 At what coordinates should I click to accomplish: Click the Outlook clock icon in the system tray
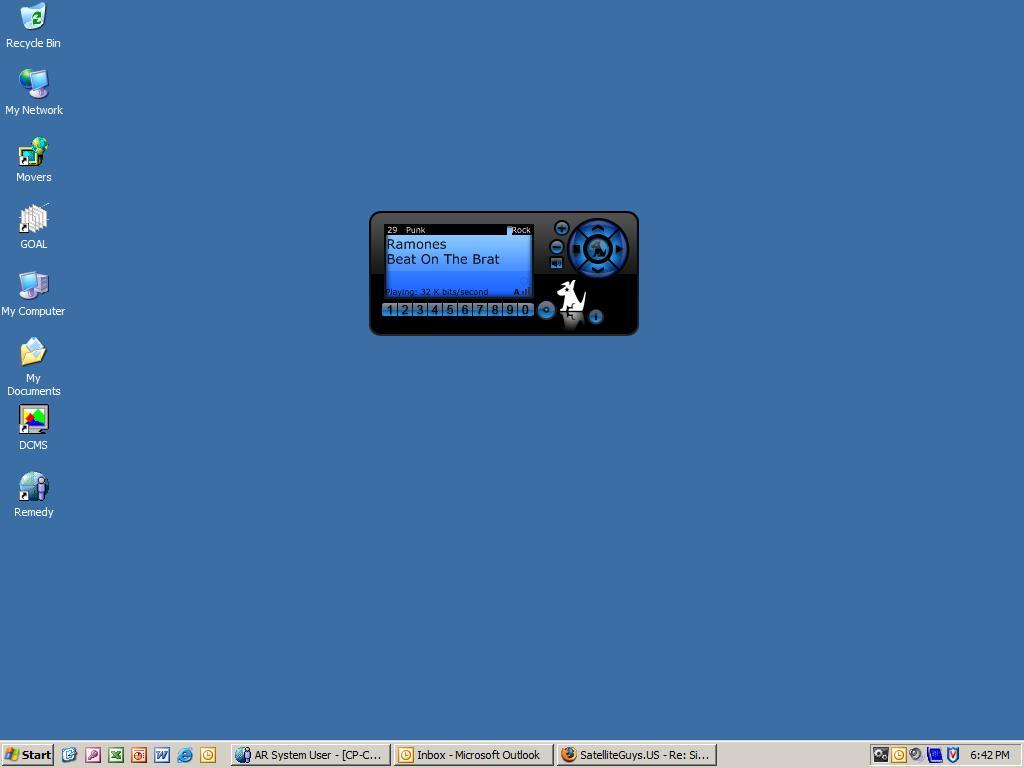coord(899,755)
